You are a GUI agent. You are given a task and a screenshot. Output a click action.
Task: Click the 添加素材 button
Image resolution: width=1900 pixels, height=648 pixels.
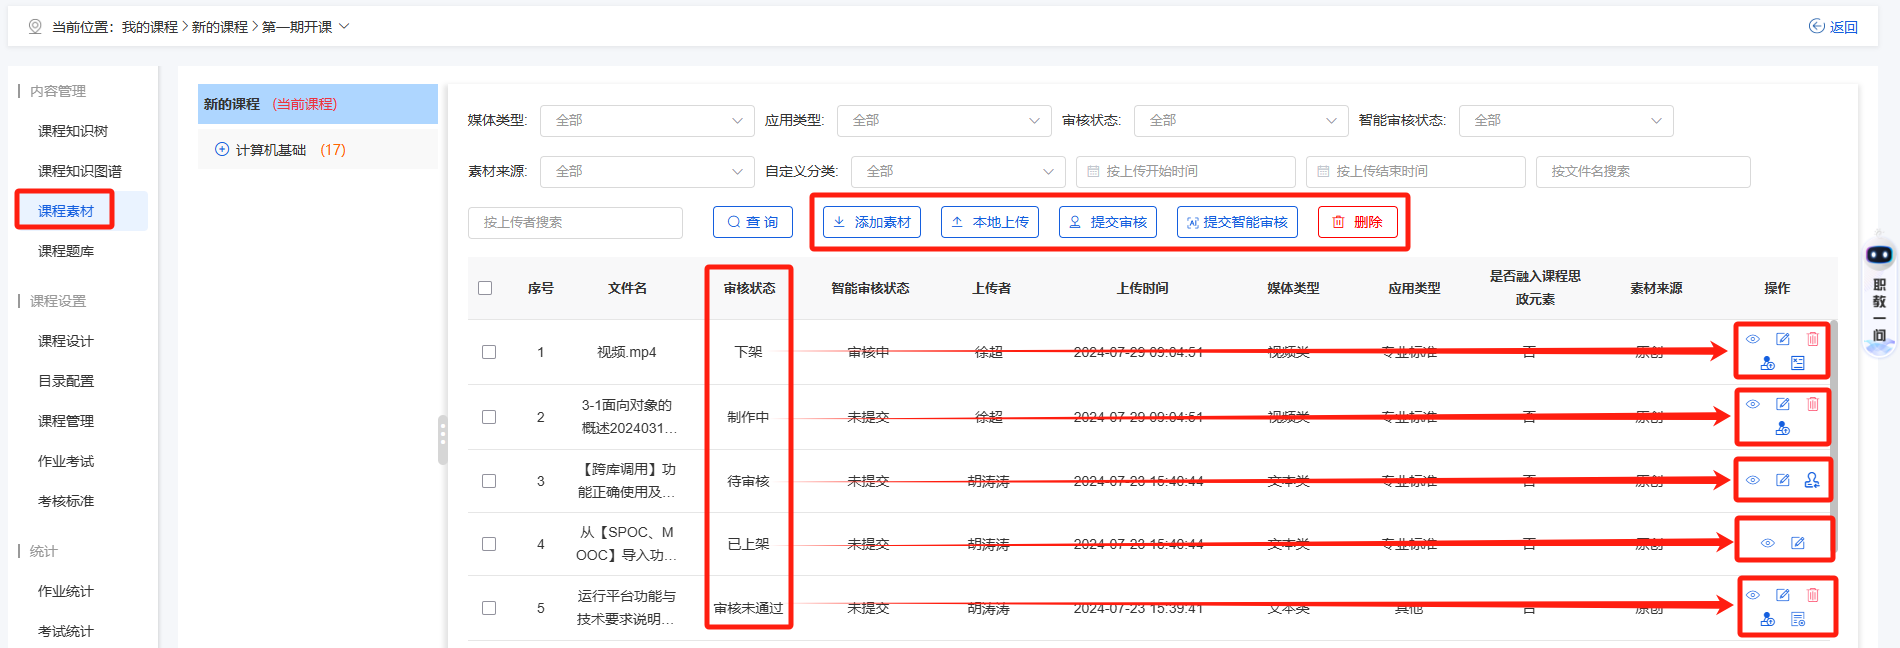tap(872, 222)
